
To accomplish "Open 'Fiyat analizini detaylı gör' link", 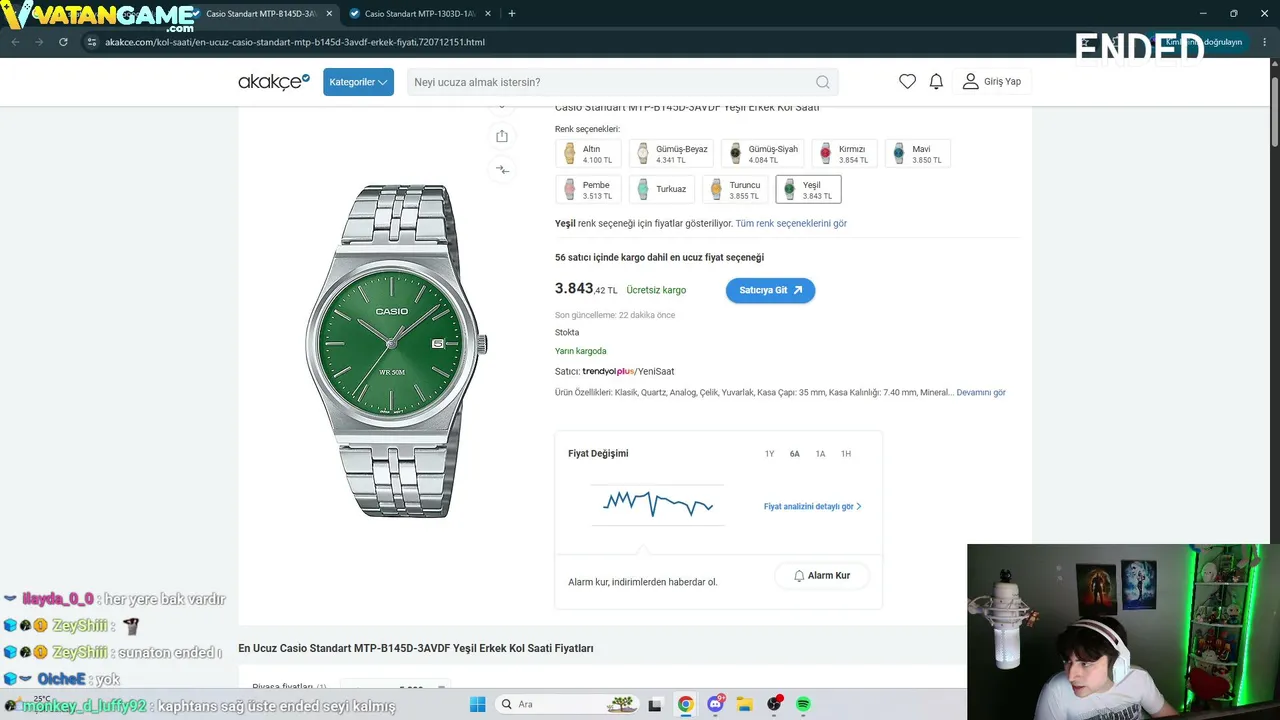I will [x=812, y=507].
